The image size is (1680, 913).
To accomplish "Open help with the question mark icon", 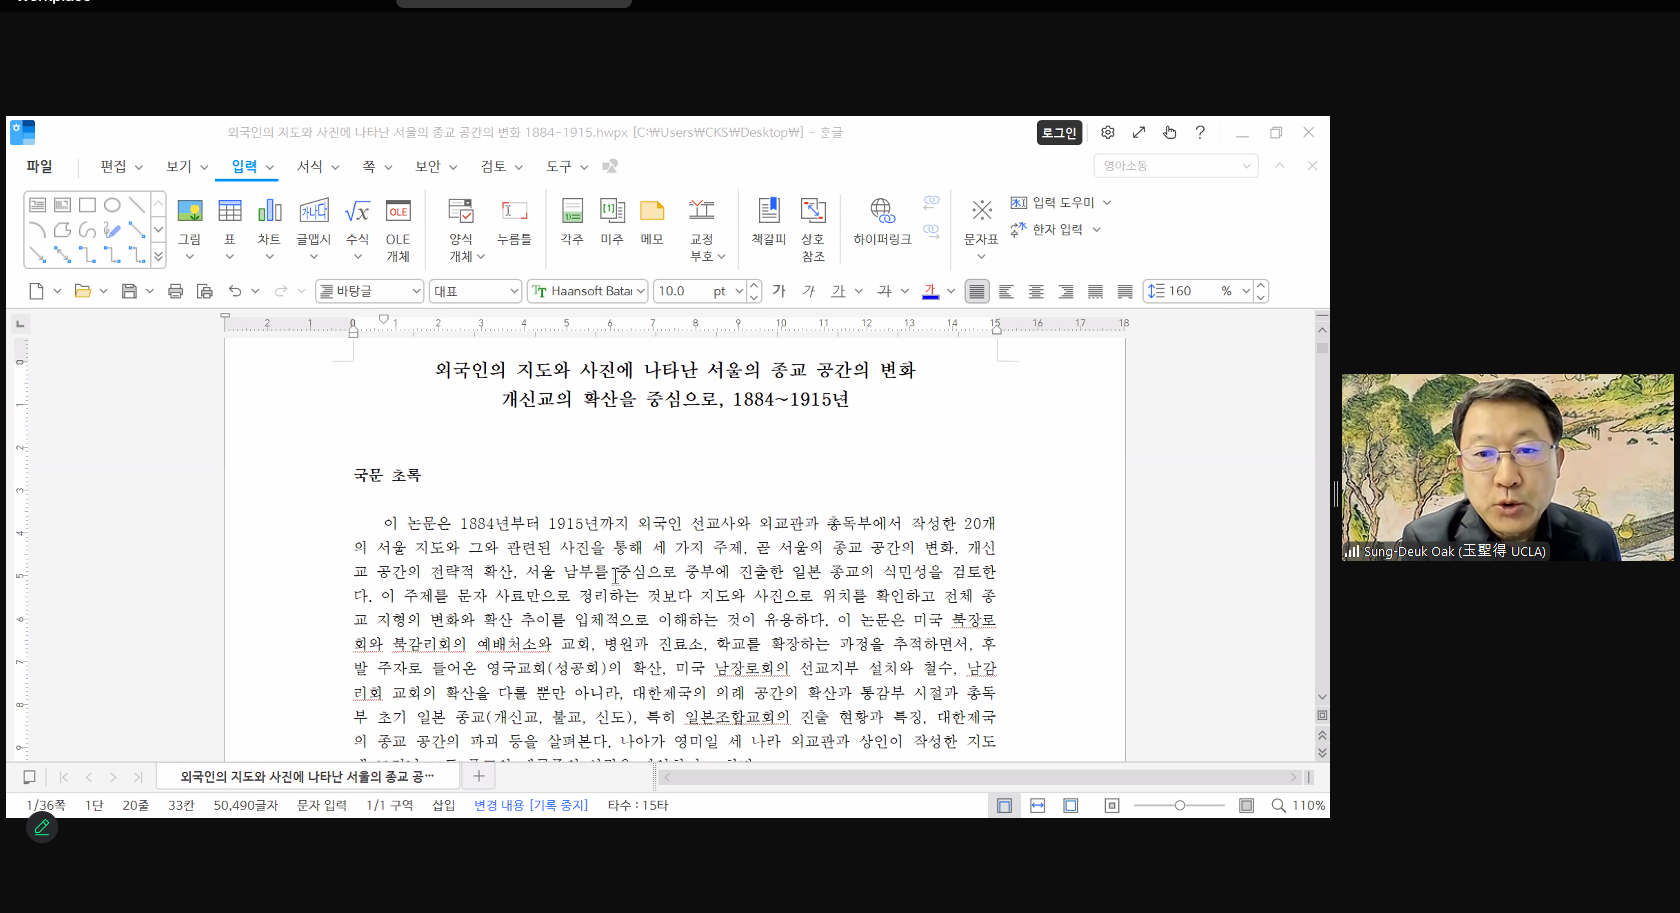I will point(1200,132).
